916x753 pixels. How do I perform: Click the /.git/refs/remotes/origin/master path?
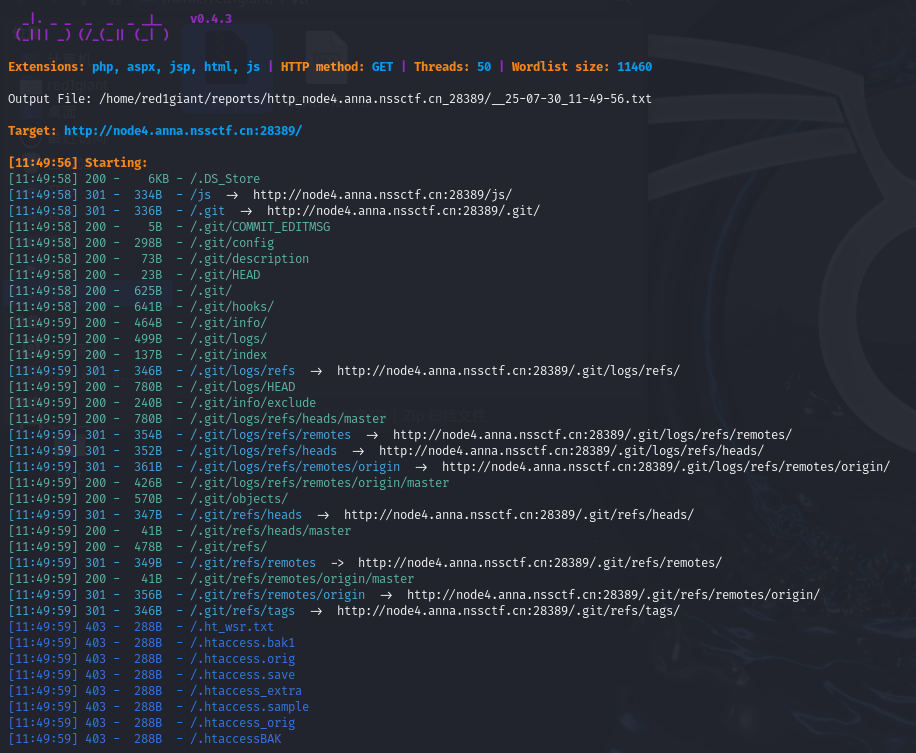302,579
